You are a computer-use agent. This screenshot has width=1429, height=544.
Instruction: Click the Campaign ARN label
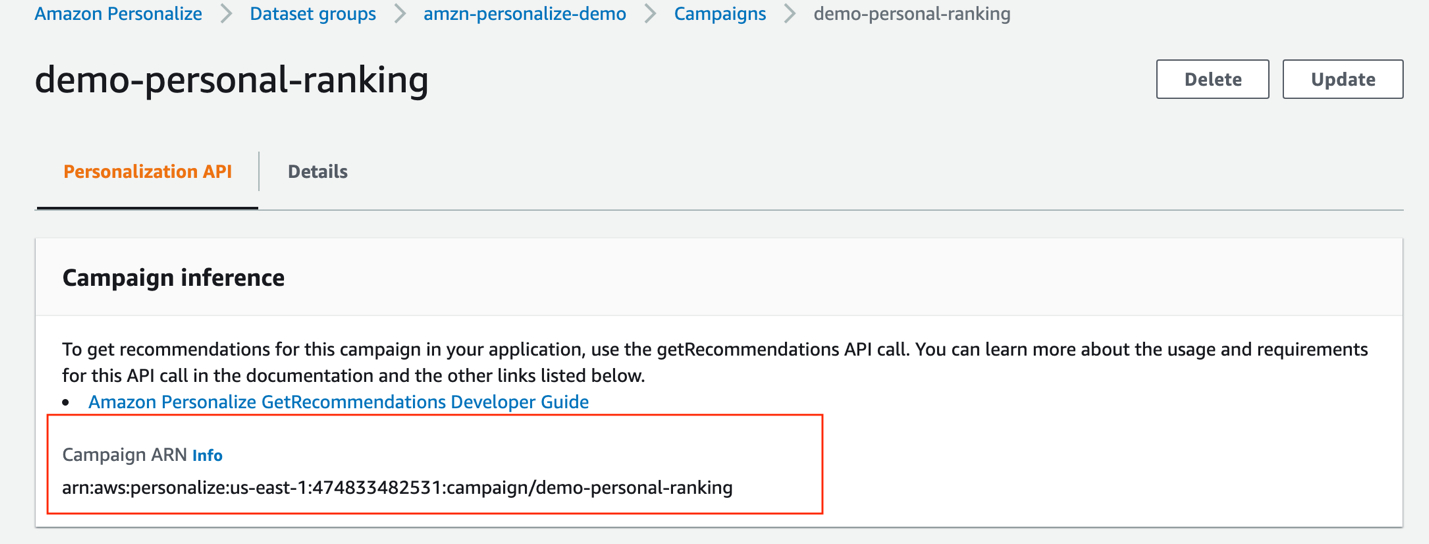(x=124, y=455)
